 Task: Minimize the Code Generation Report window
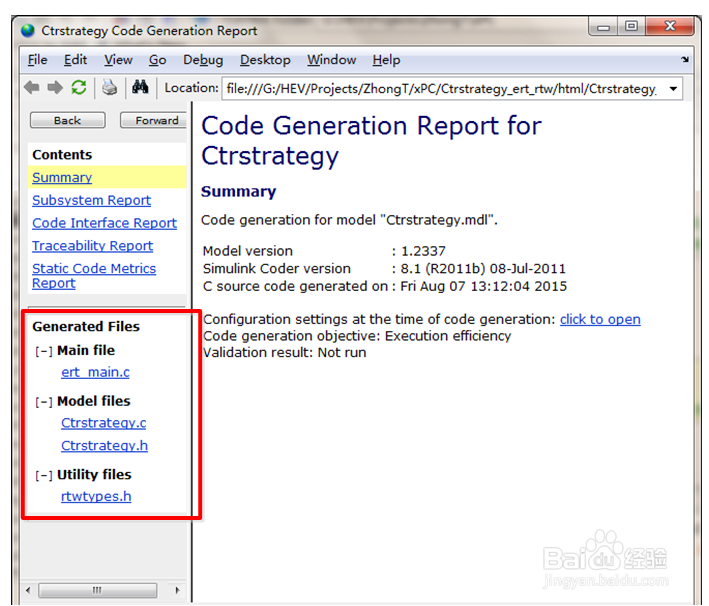click(x=603, y=27)
